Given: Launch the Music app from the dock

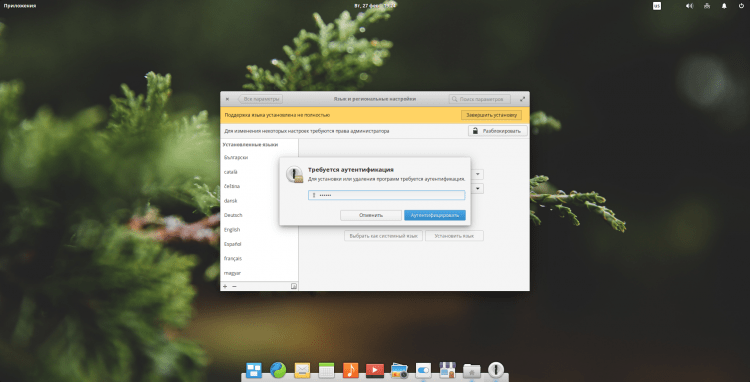Looking at the screenshot, I should coord(351,370).
